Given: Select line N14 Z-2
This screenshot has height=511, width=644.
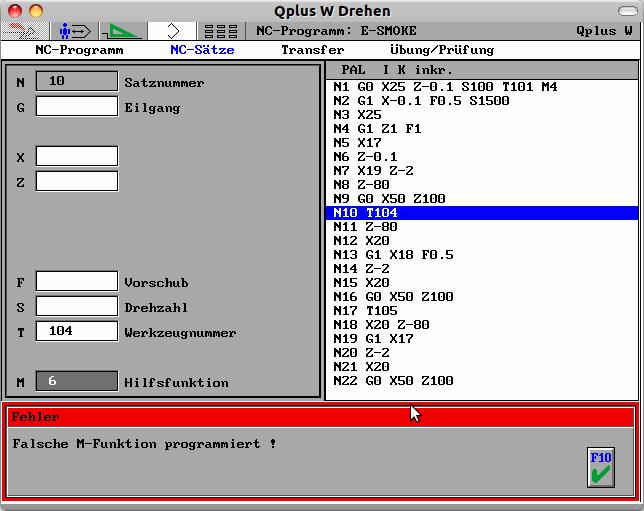Looking at the screenshot, I should point(482,269).
